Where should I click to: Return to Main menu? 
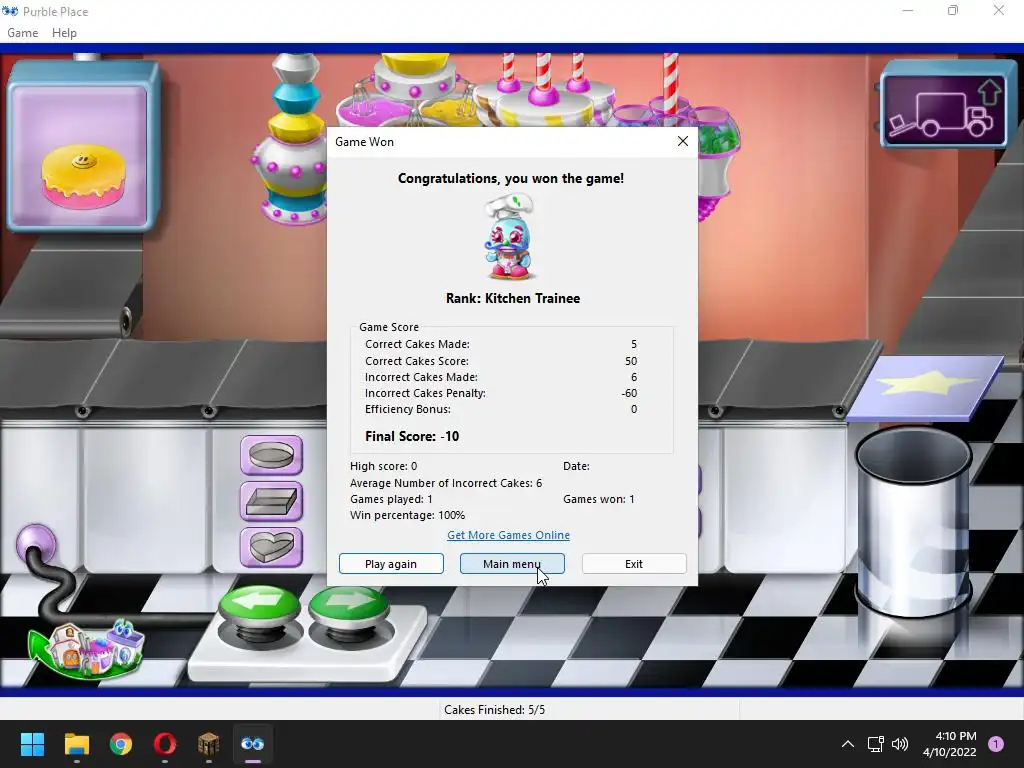click(x=512, y=564)
